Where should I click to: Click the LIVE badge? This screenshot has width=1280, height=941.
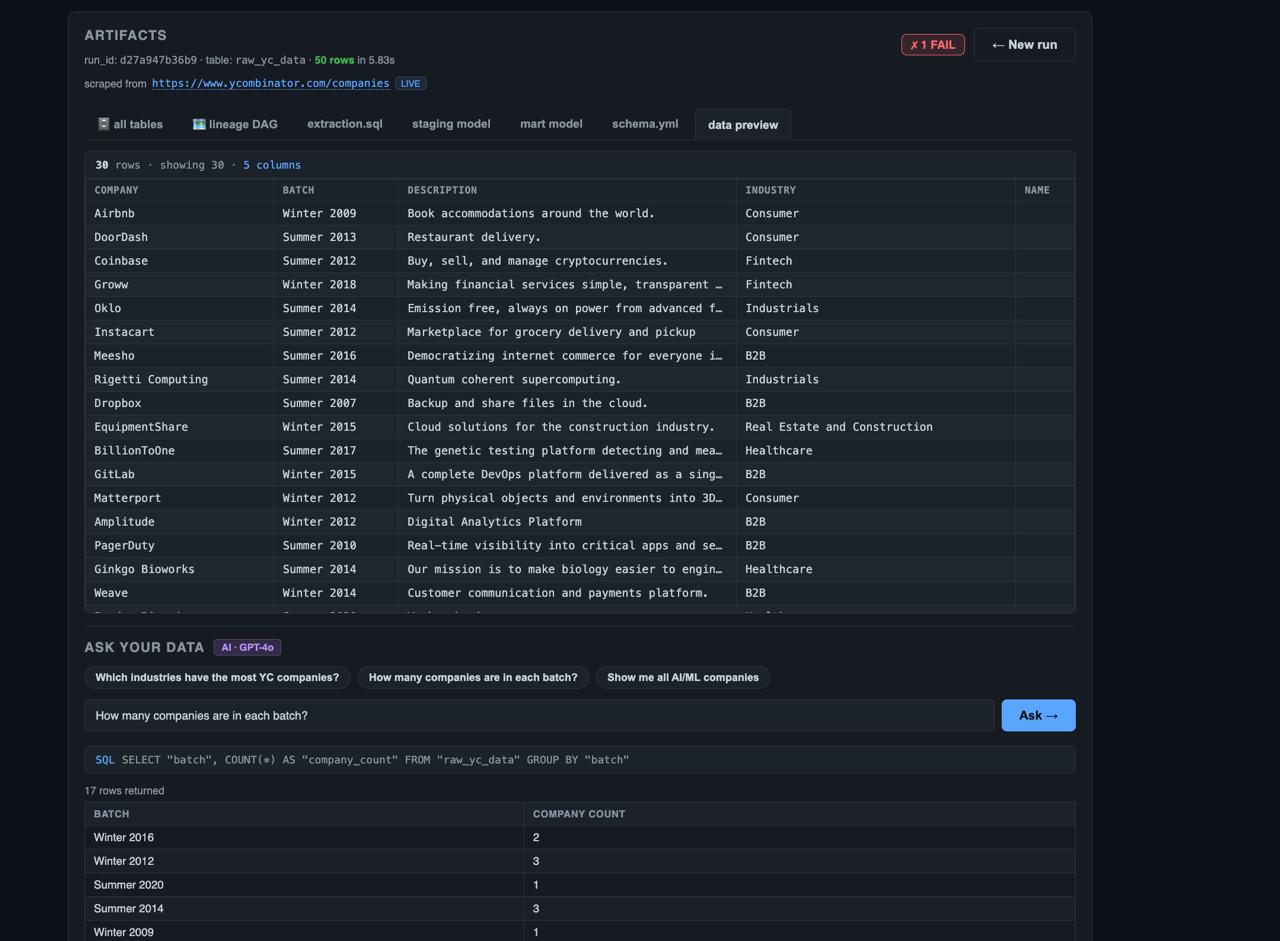[411, 83]
